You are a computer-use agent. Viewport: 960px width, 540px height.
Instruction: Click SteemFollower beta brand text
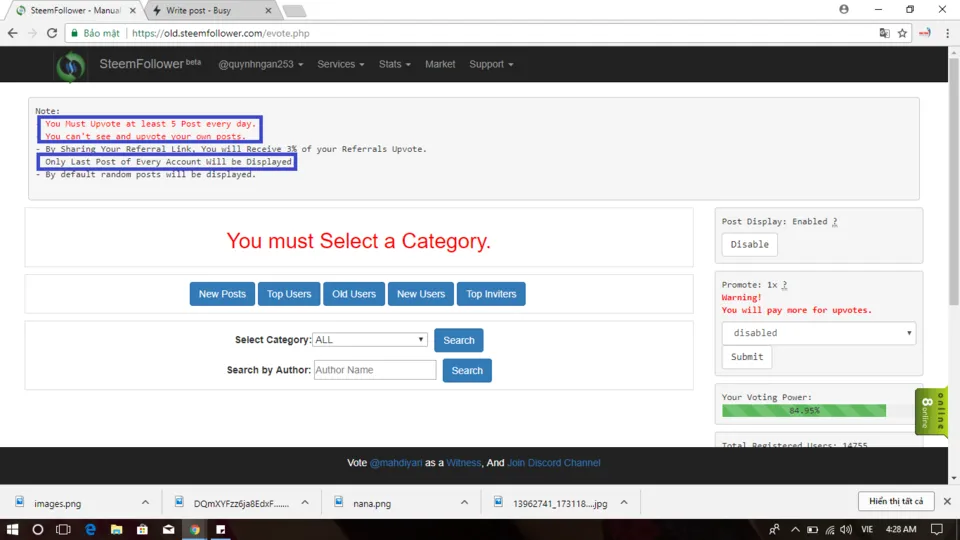click(x=150, y=64)
